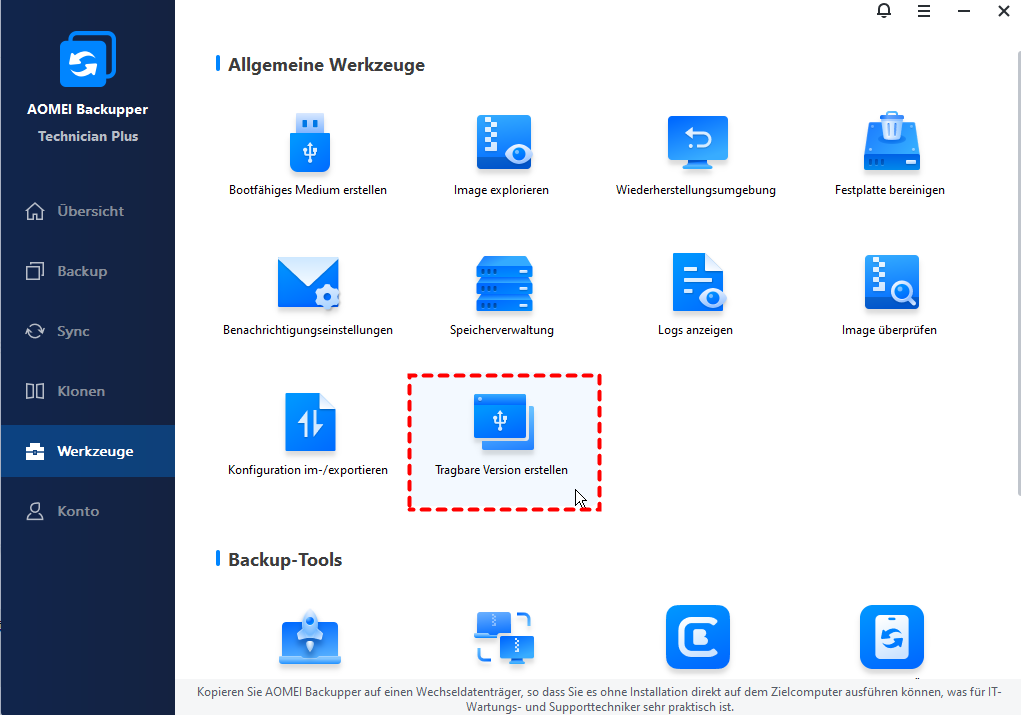1021x715 pixels.
Task: Switch to the Sync section
Action: click(x=88, y=331)
